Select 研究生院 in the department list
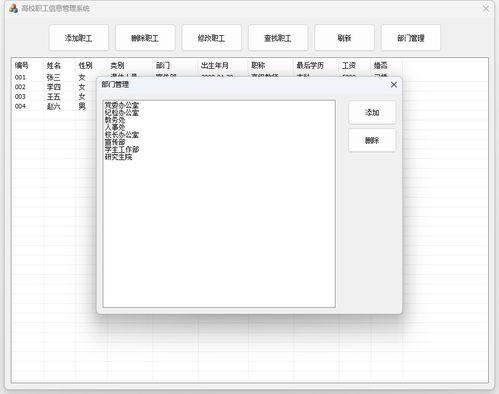Image resolution: width=499 pixels, height=394 pixels. pos(118,157)
